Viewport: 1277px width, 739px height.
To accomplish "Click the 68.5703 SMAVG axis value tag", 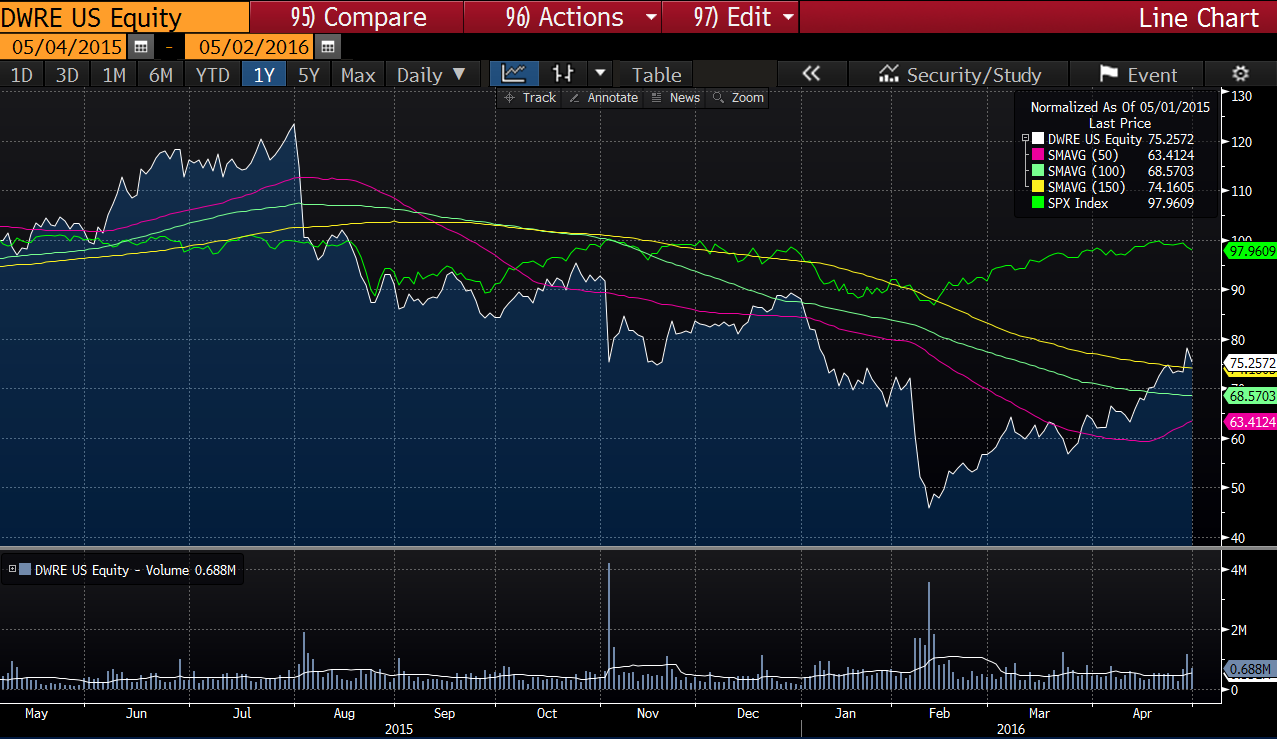I will pyautogui.click(x=1250, y=396).
